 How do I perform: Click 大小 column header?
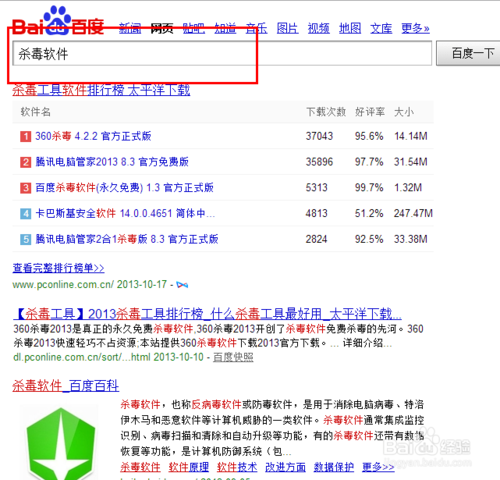coord(404,112)
